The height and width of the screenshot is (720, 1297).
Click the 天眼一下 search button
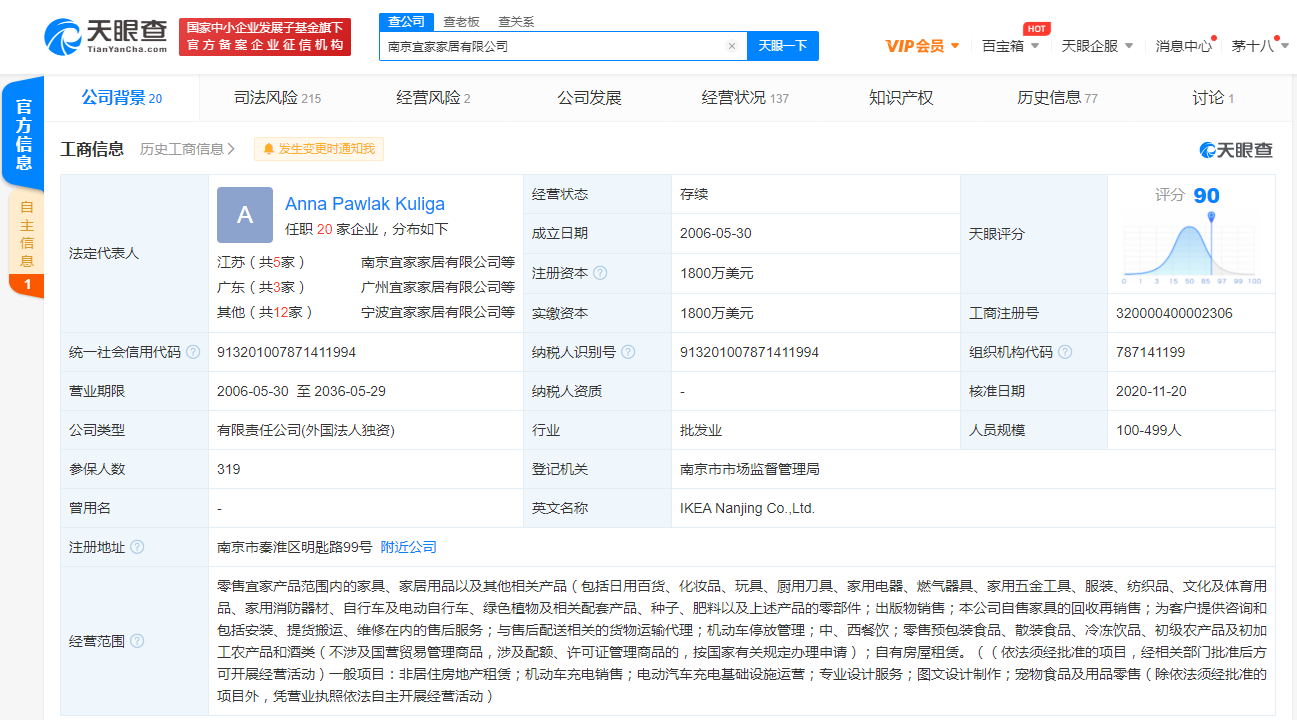click(783, 46)
